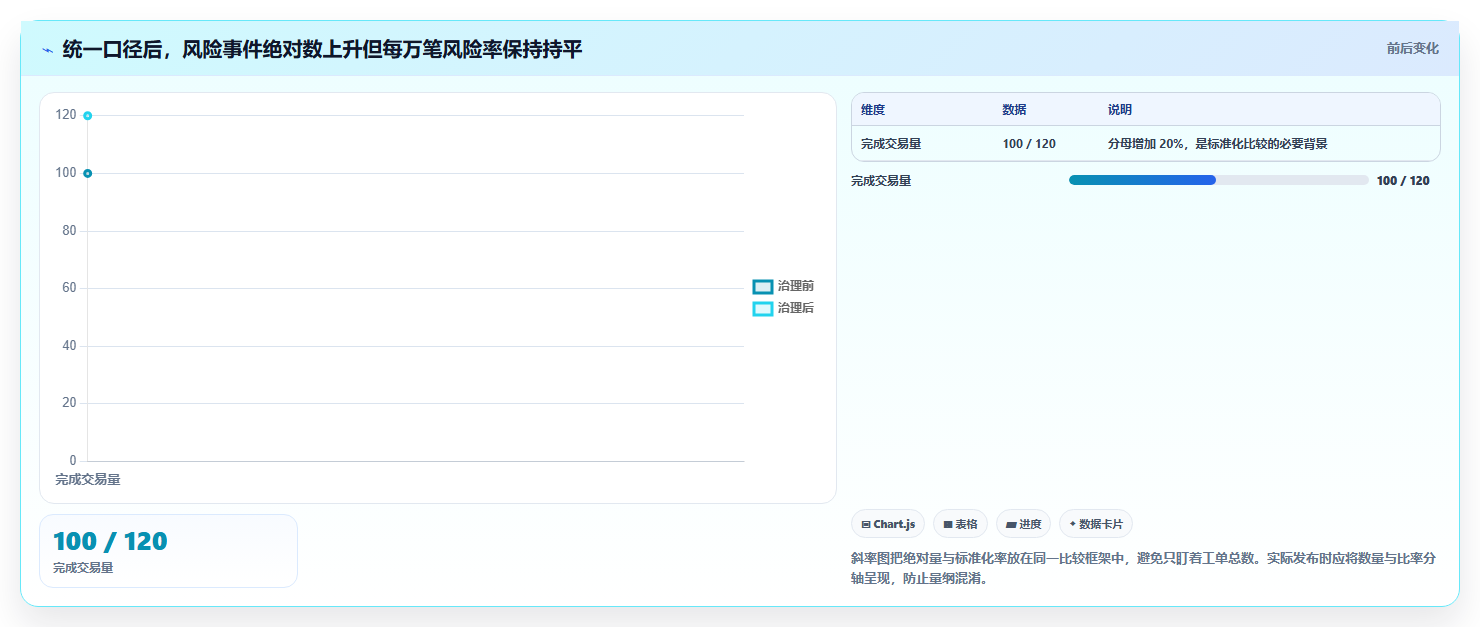
Task: Click the 维度 column header
Action: 873,110
